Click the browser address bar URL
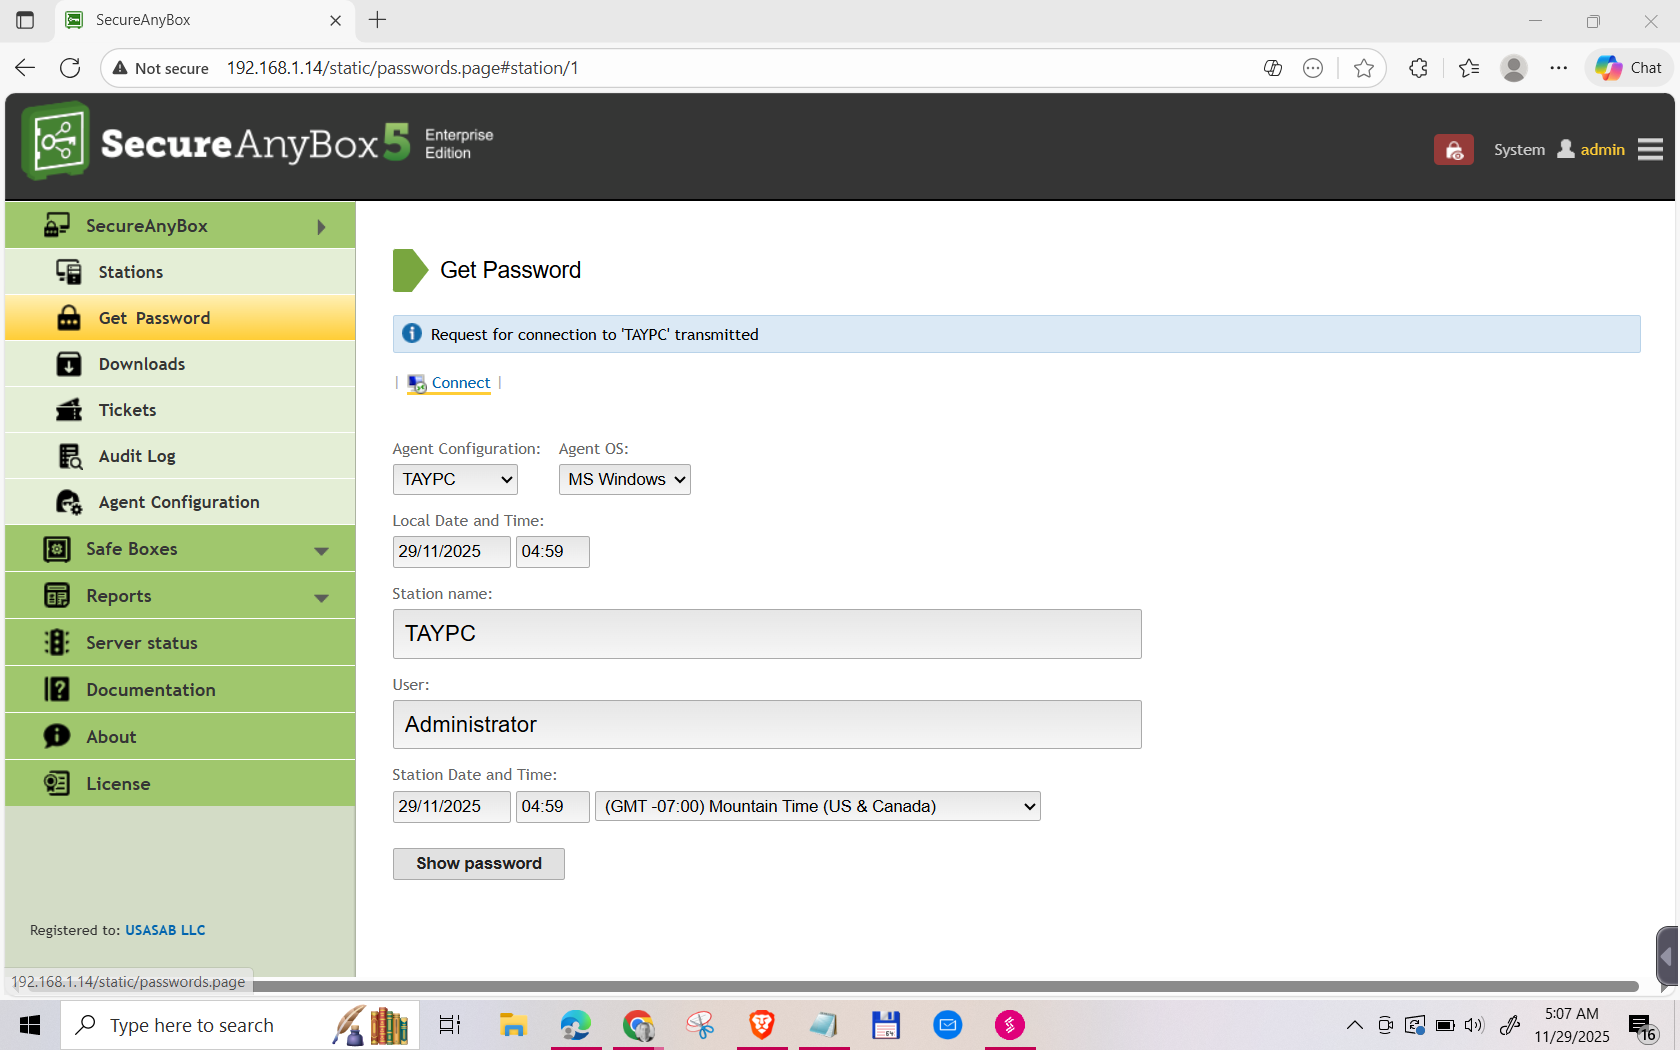This screenshot has width=1680, height=1050. coord(402,68)
